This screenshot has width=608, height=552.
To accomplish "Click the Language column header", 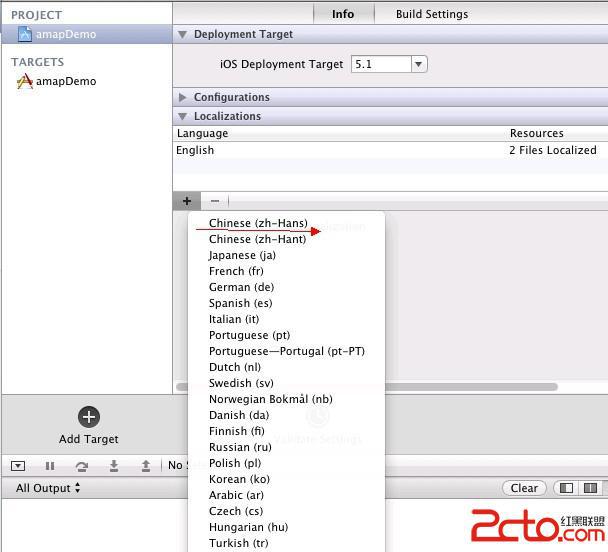I will coord(202,133).
